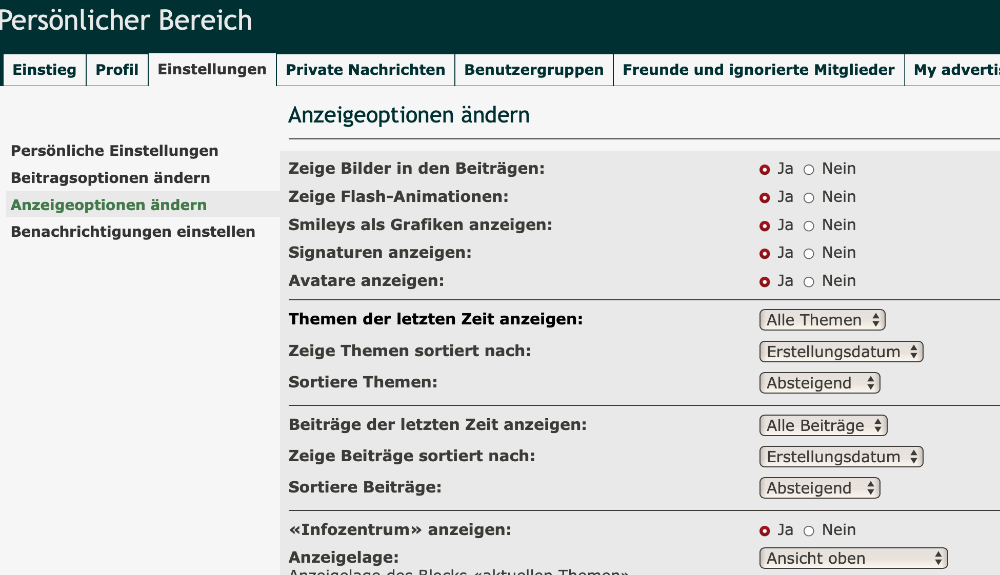The image size is (1000, 575).
Task: Select Nein for Zeige Flash-Animationen
Action: click(x=809, y=198)
